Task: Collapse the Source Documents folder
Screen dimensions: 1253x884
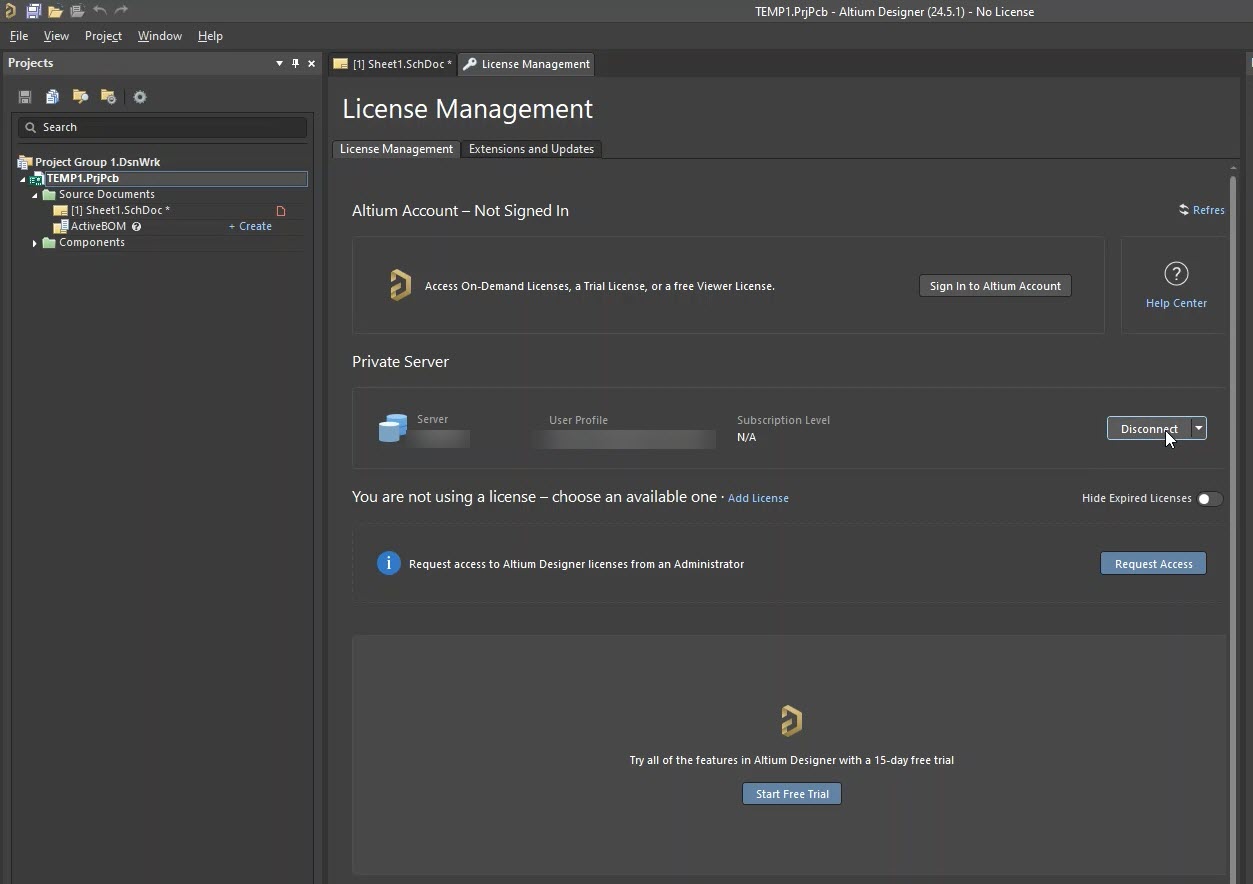Action: click(35, 195)
